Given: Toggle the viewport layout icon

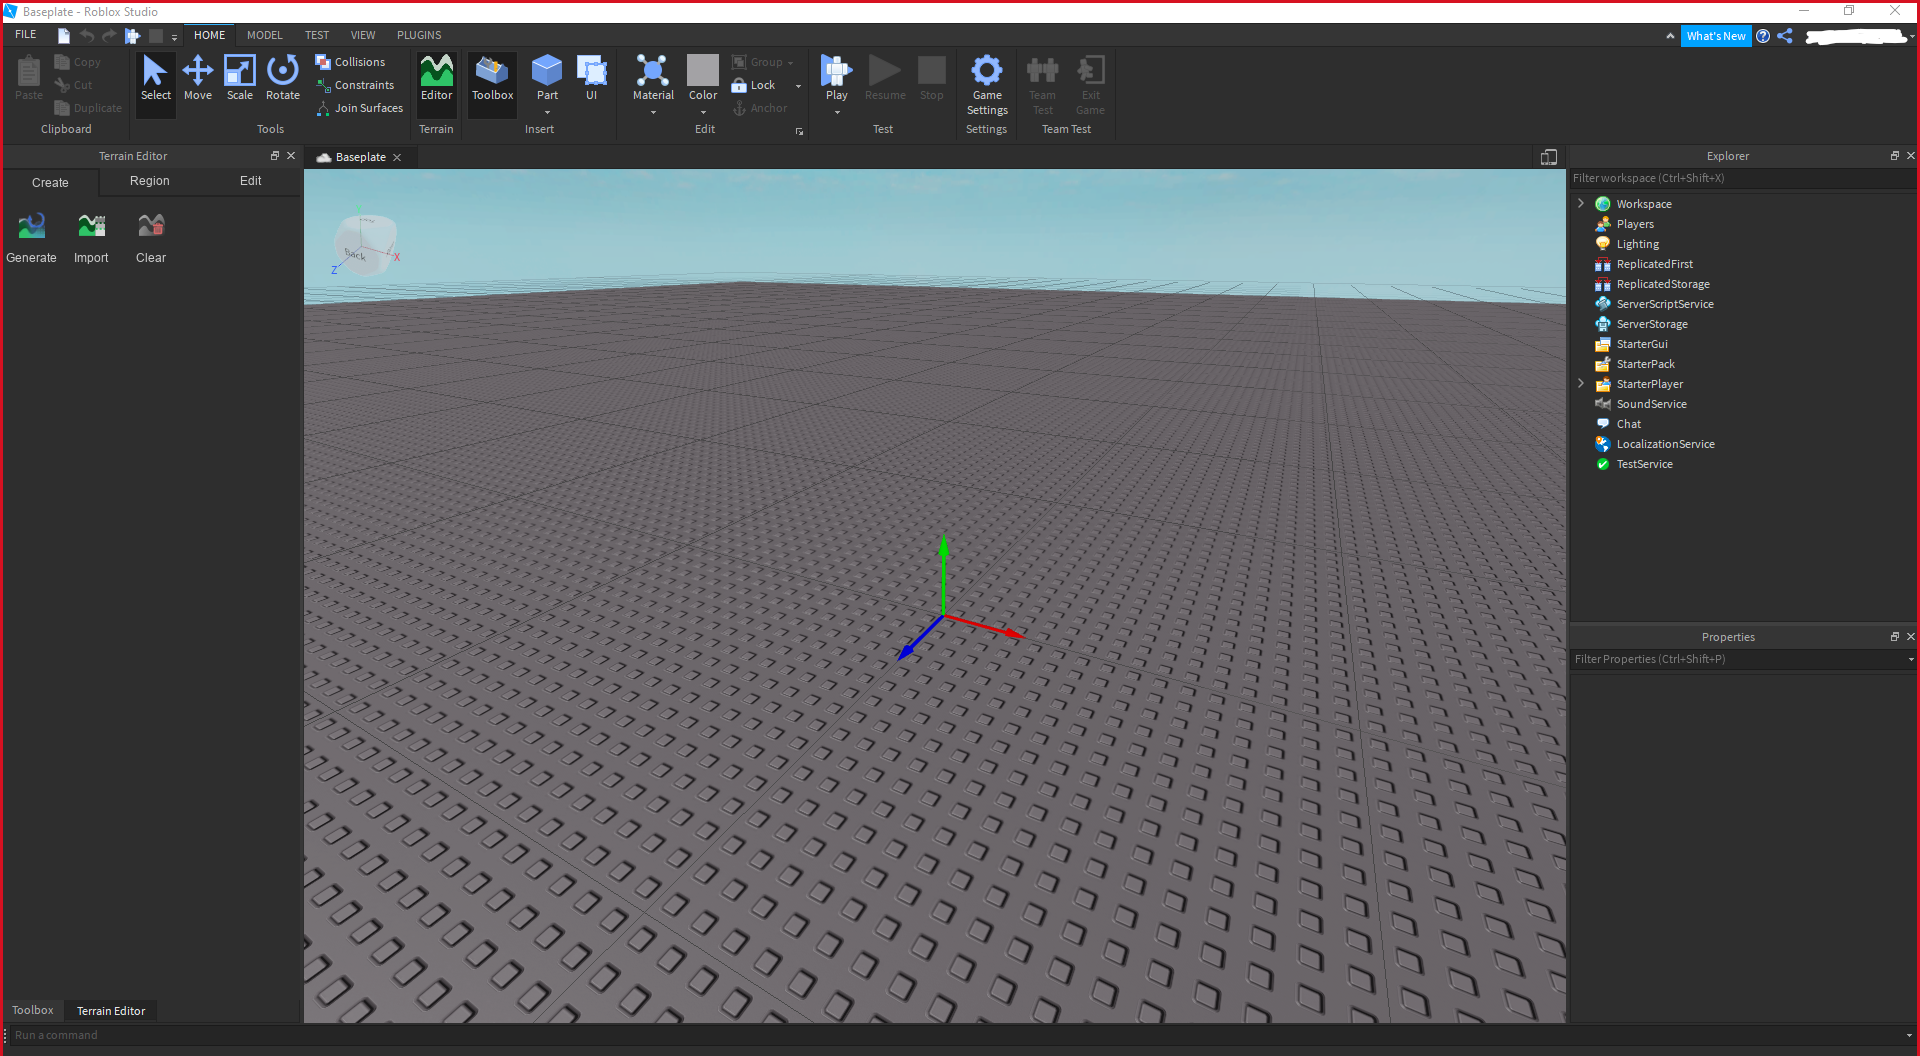Looking at the screenshot, I should coord(1549,157).
